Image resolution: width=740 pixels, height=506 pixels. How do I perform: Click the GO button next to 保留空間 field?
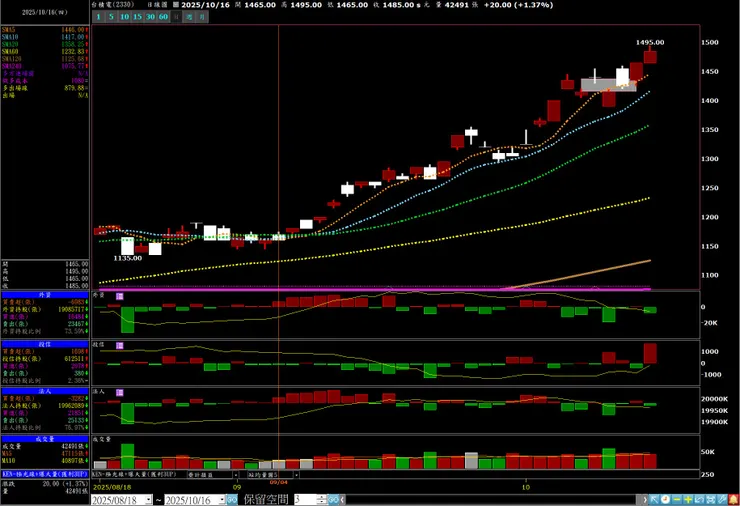click(334, 499)
